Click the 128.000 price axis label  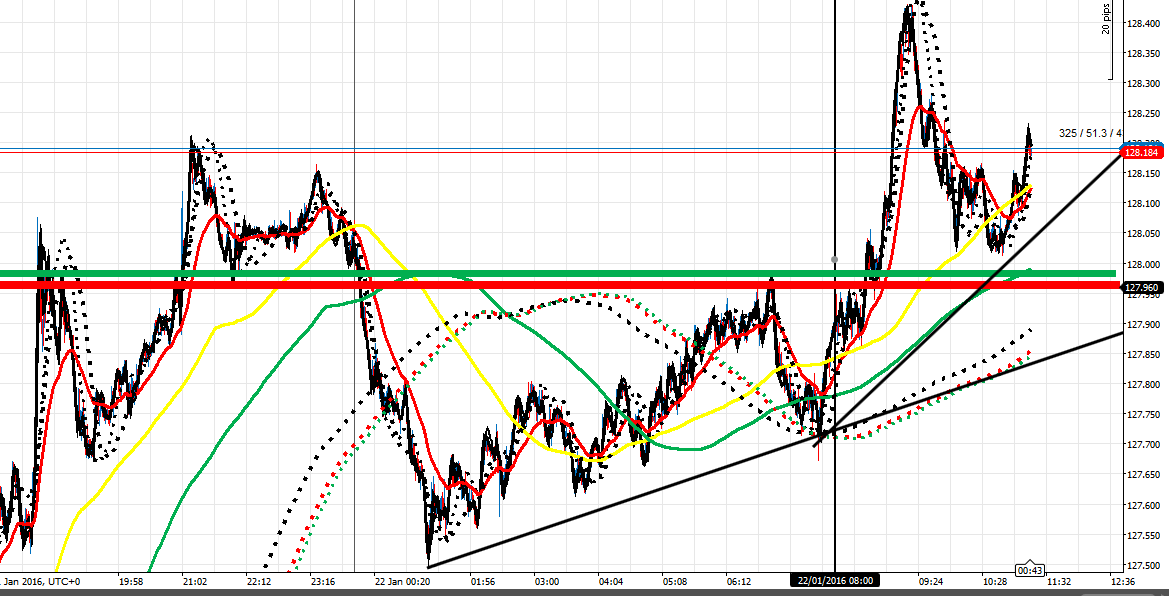pos(1144,264)
